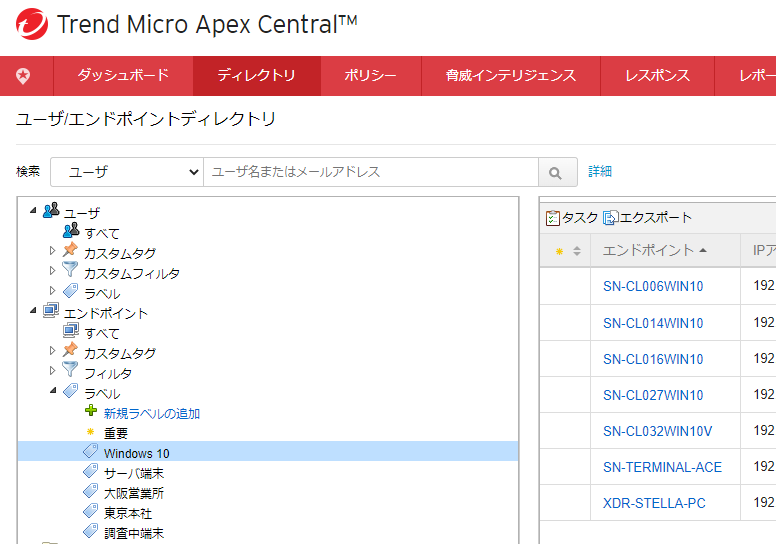This screenshot has width=776, height=544.
Task: Click the search magnifier button
Action: click(557, 172)
